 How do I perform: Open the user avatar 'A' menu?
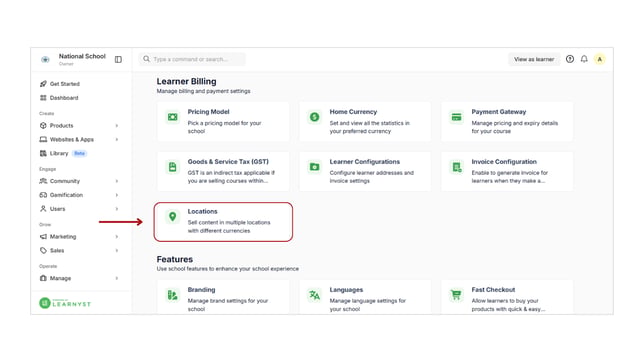pyautogui.click(x=600, y=59)
